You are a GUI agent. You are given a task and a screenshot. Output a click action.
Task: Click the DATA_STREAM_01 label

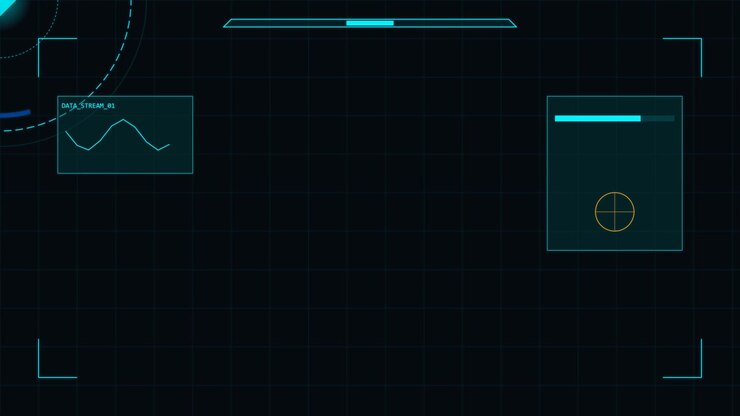coord(88,106)
